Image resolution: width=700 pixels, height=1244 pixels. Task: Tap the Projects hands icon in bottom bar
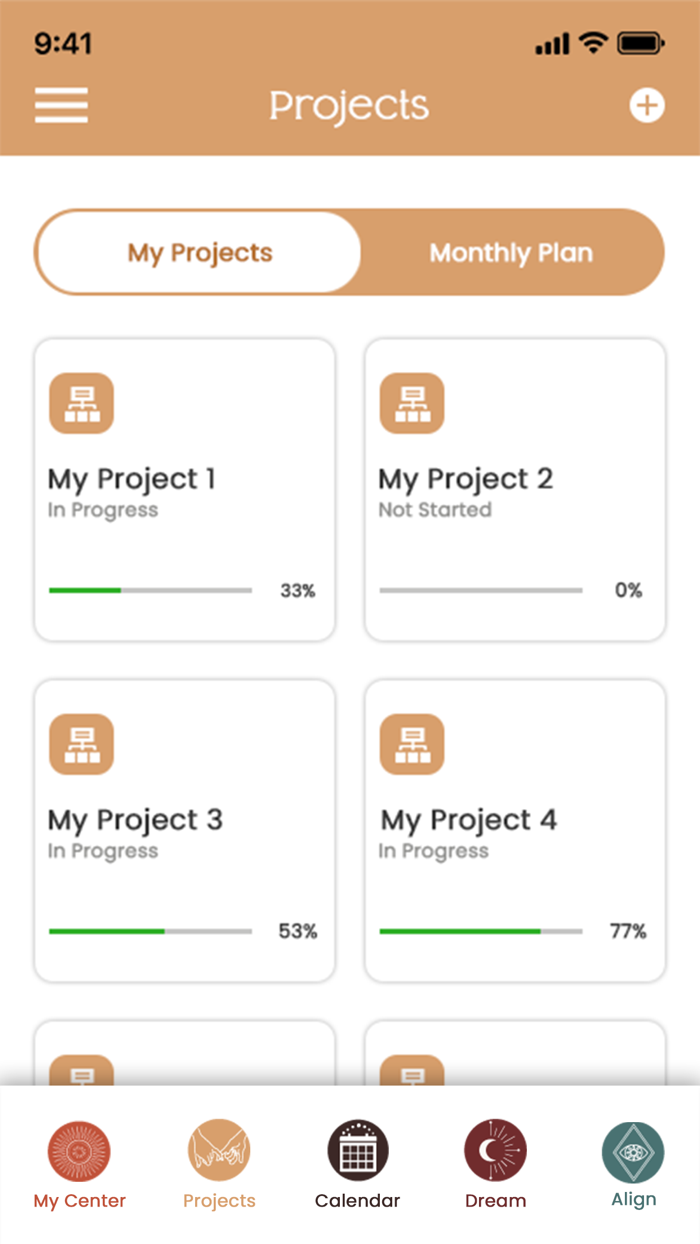[219, 1152]
